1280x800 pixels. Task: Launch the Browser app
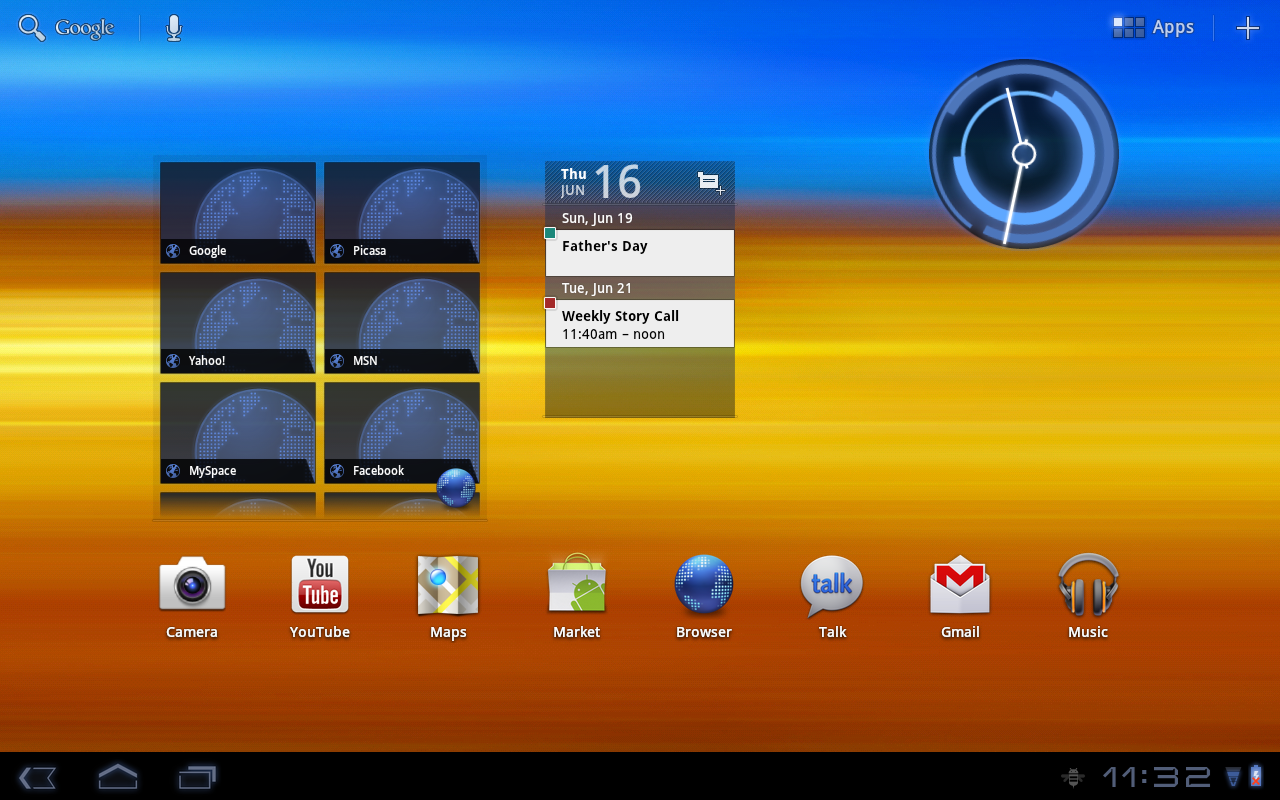pyautogui.click(x=704, y=597)
